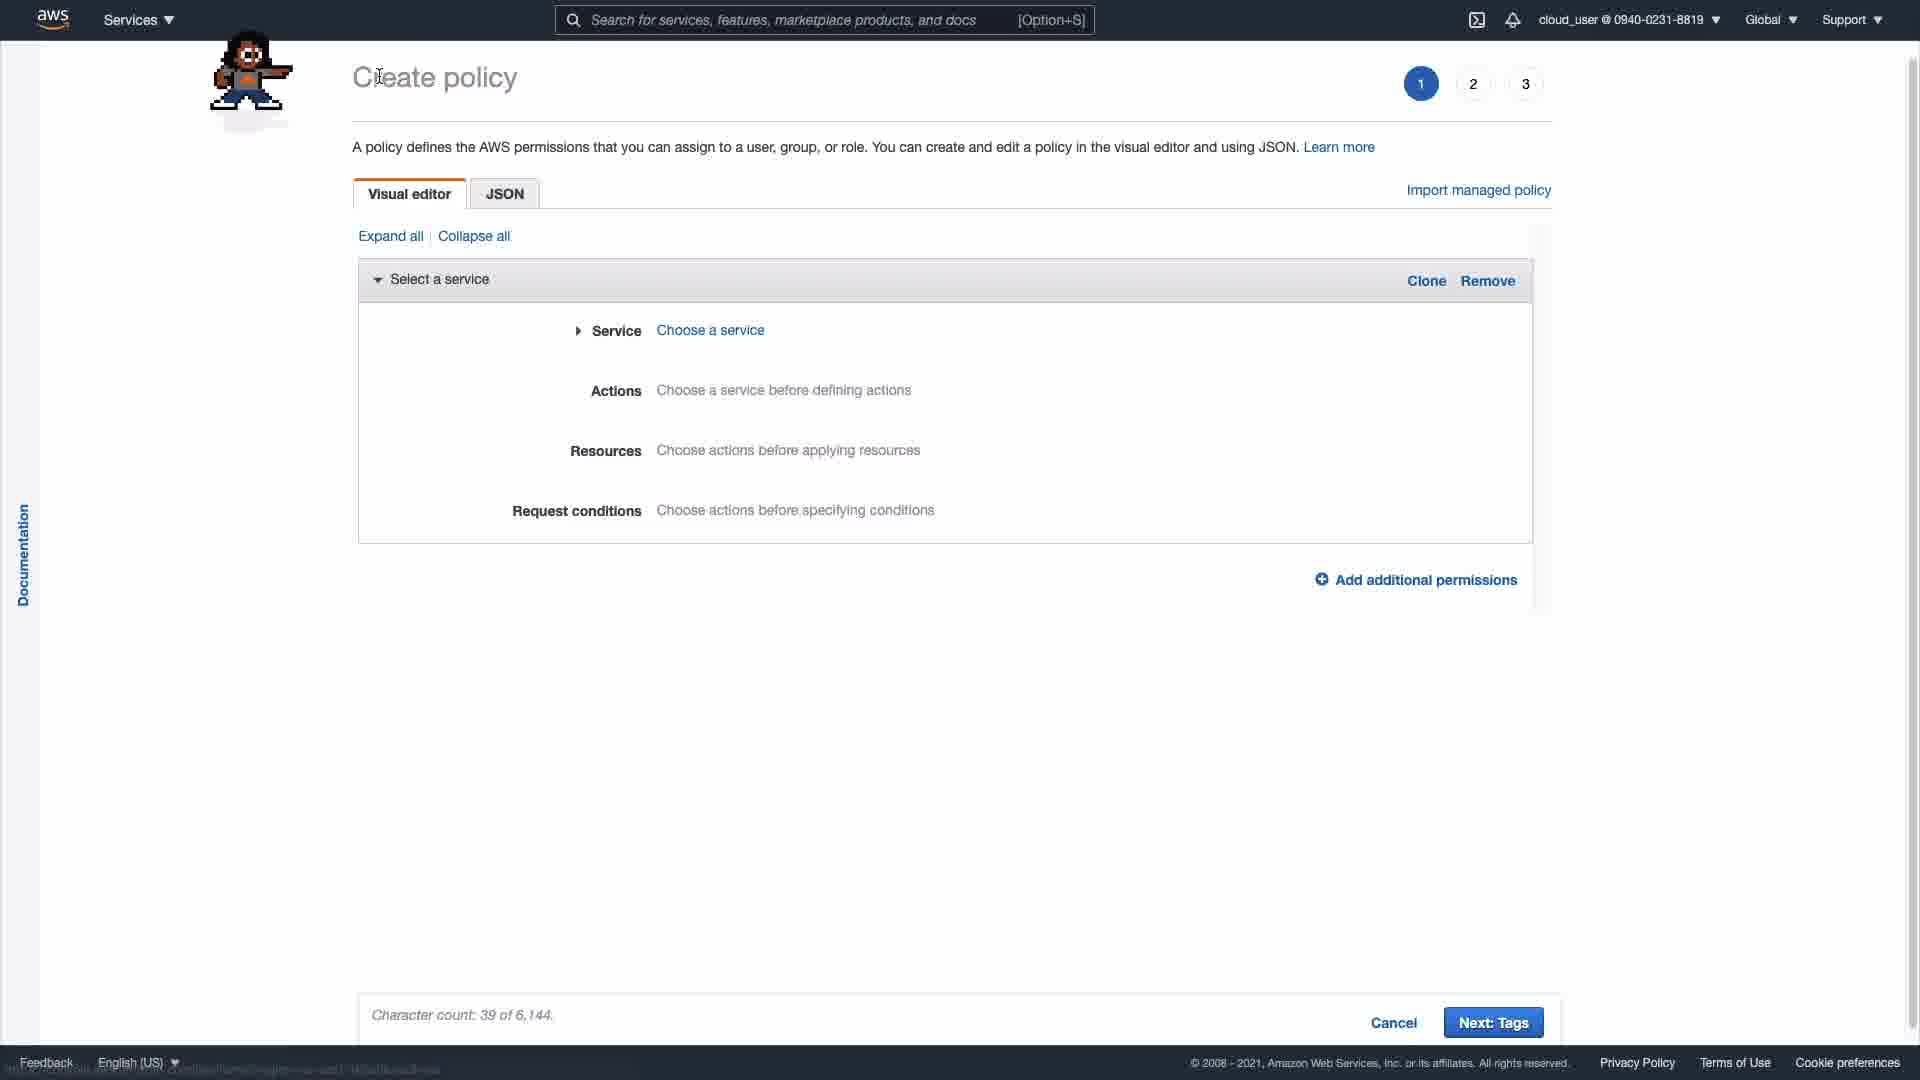Click the Next: Tags button
This screenshot has height=1080, width=1920.
[x=1493, y=1022]
